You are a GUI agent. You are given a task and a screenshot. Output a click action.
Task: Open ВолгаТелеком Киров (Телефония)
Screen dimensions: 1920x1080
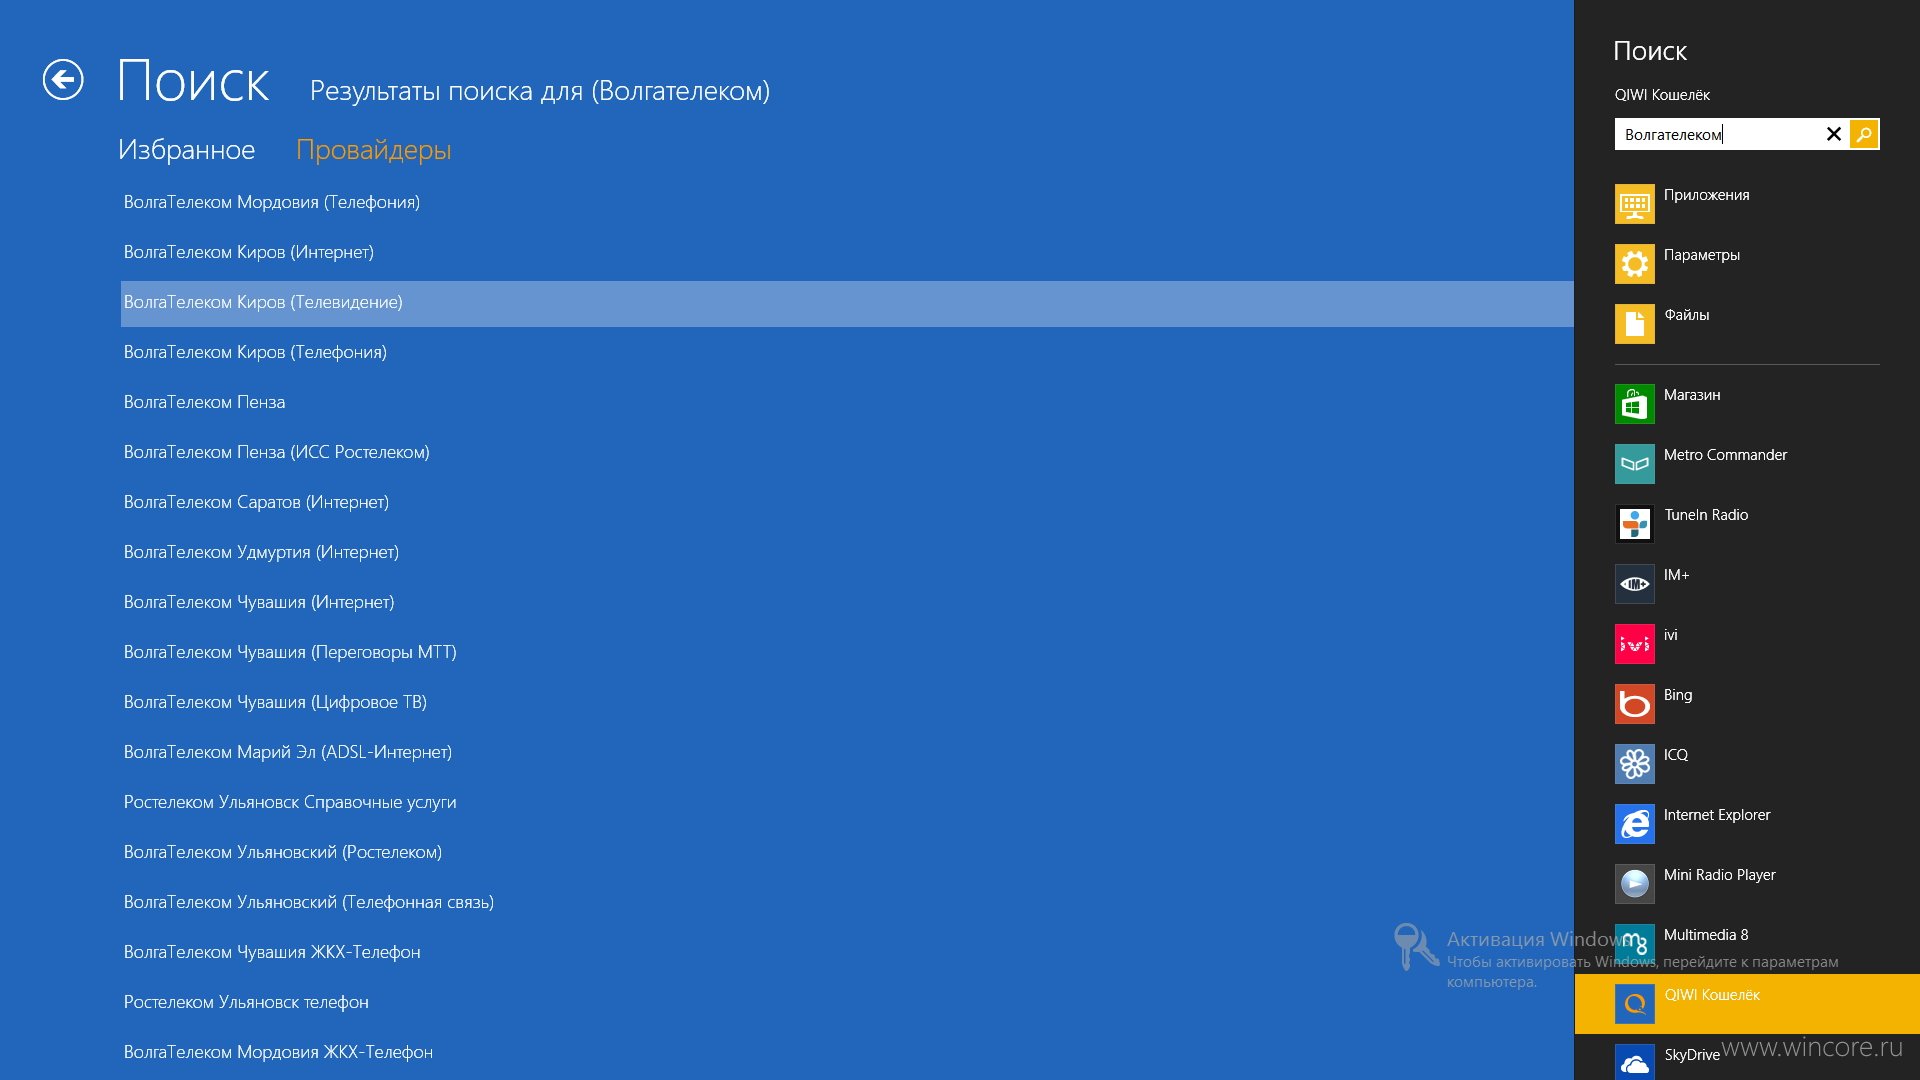[255, 352]
